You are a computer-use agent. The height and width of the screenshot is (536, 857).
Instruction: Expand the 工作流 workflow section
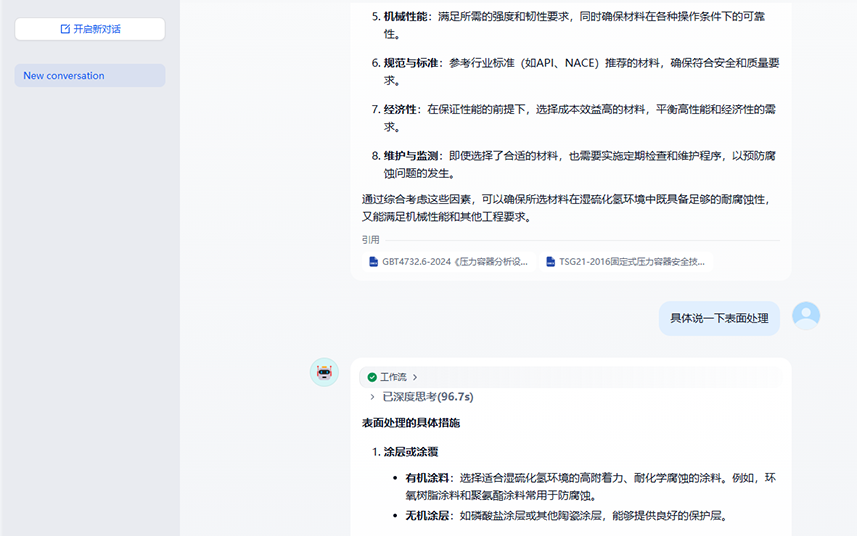pyautogui.click(x=392, y=377)
